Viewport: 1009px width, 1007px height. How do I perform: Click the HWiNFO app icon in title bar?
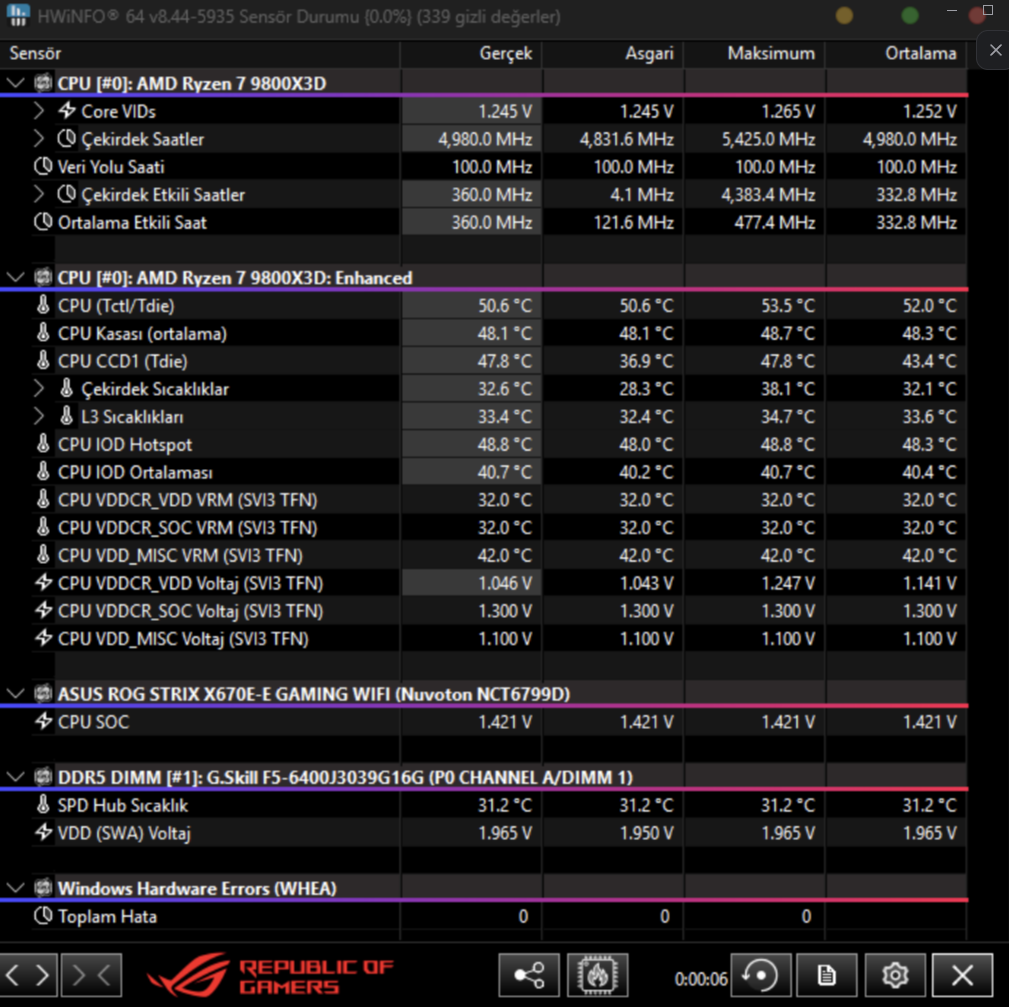point(17,15)
